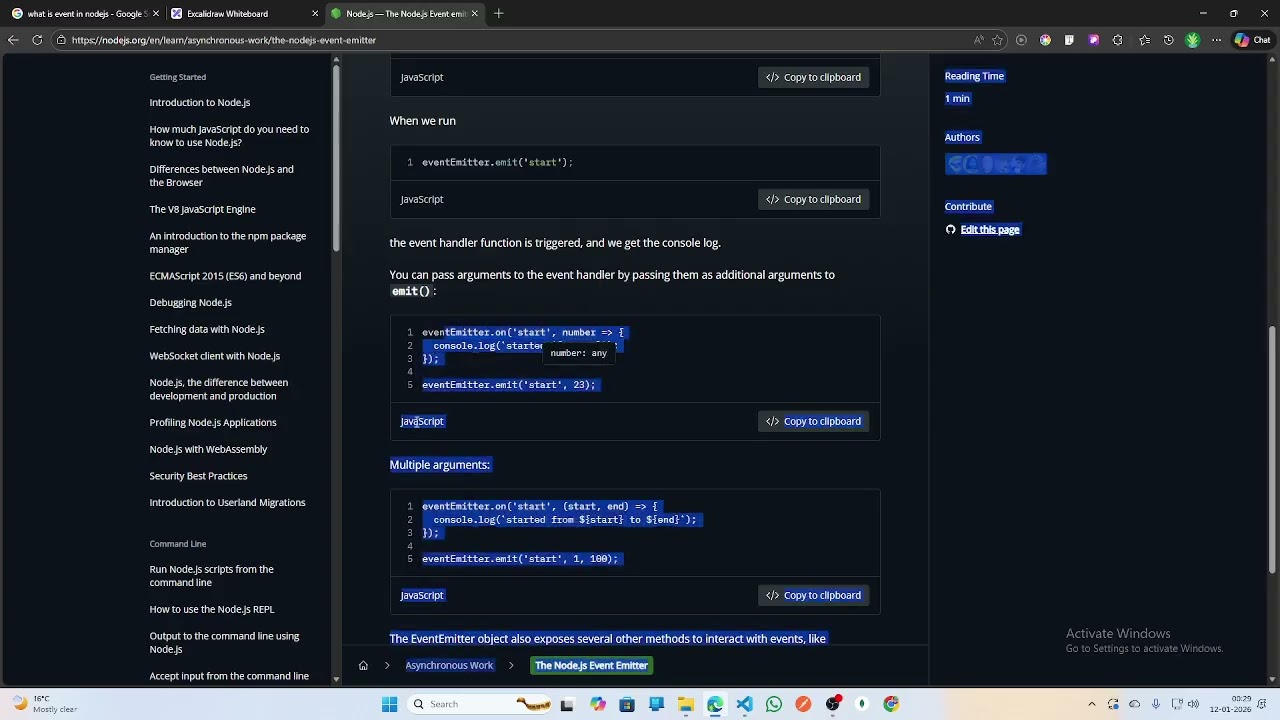Open a new browser tab
Viewport: 1280px width, 720px height.
[498, 14]
